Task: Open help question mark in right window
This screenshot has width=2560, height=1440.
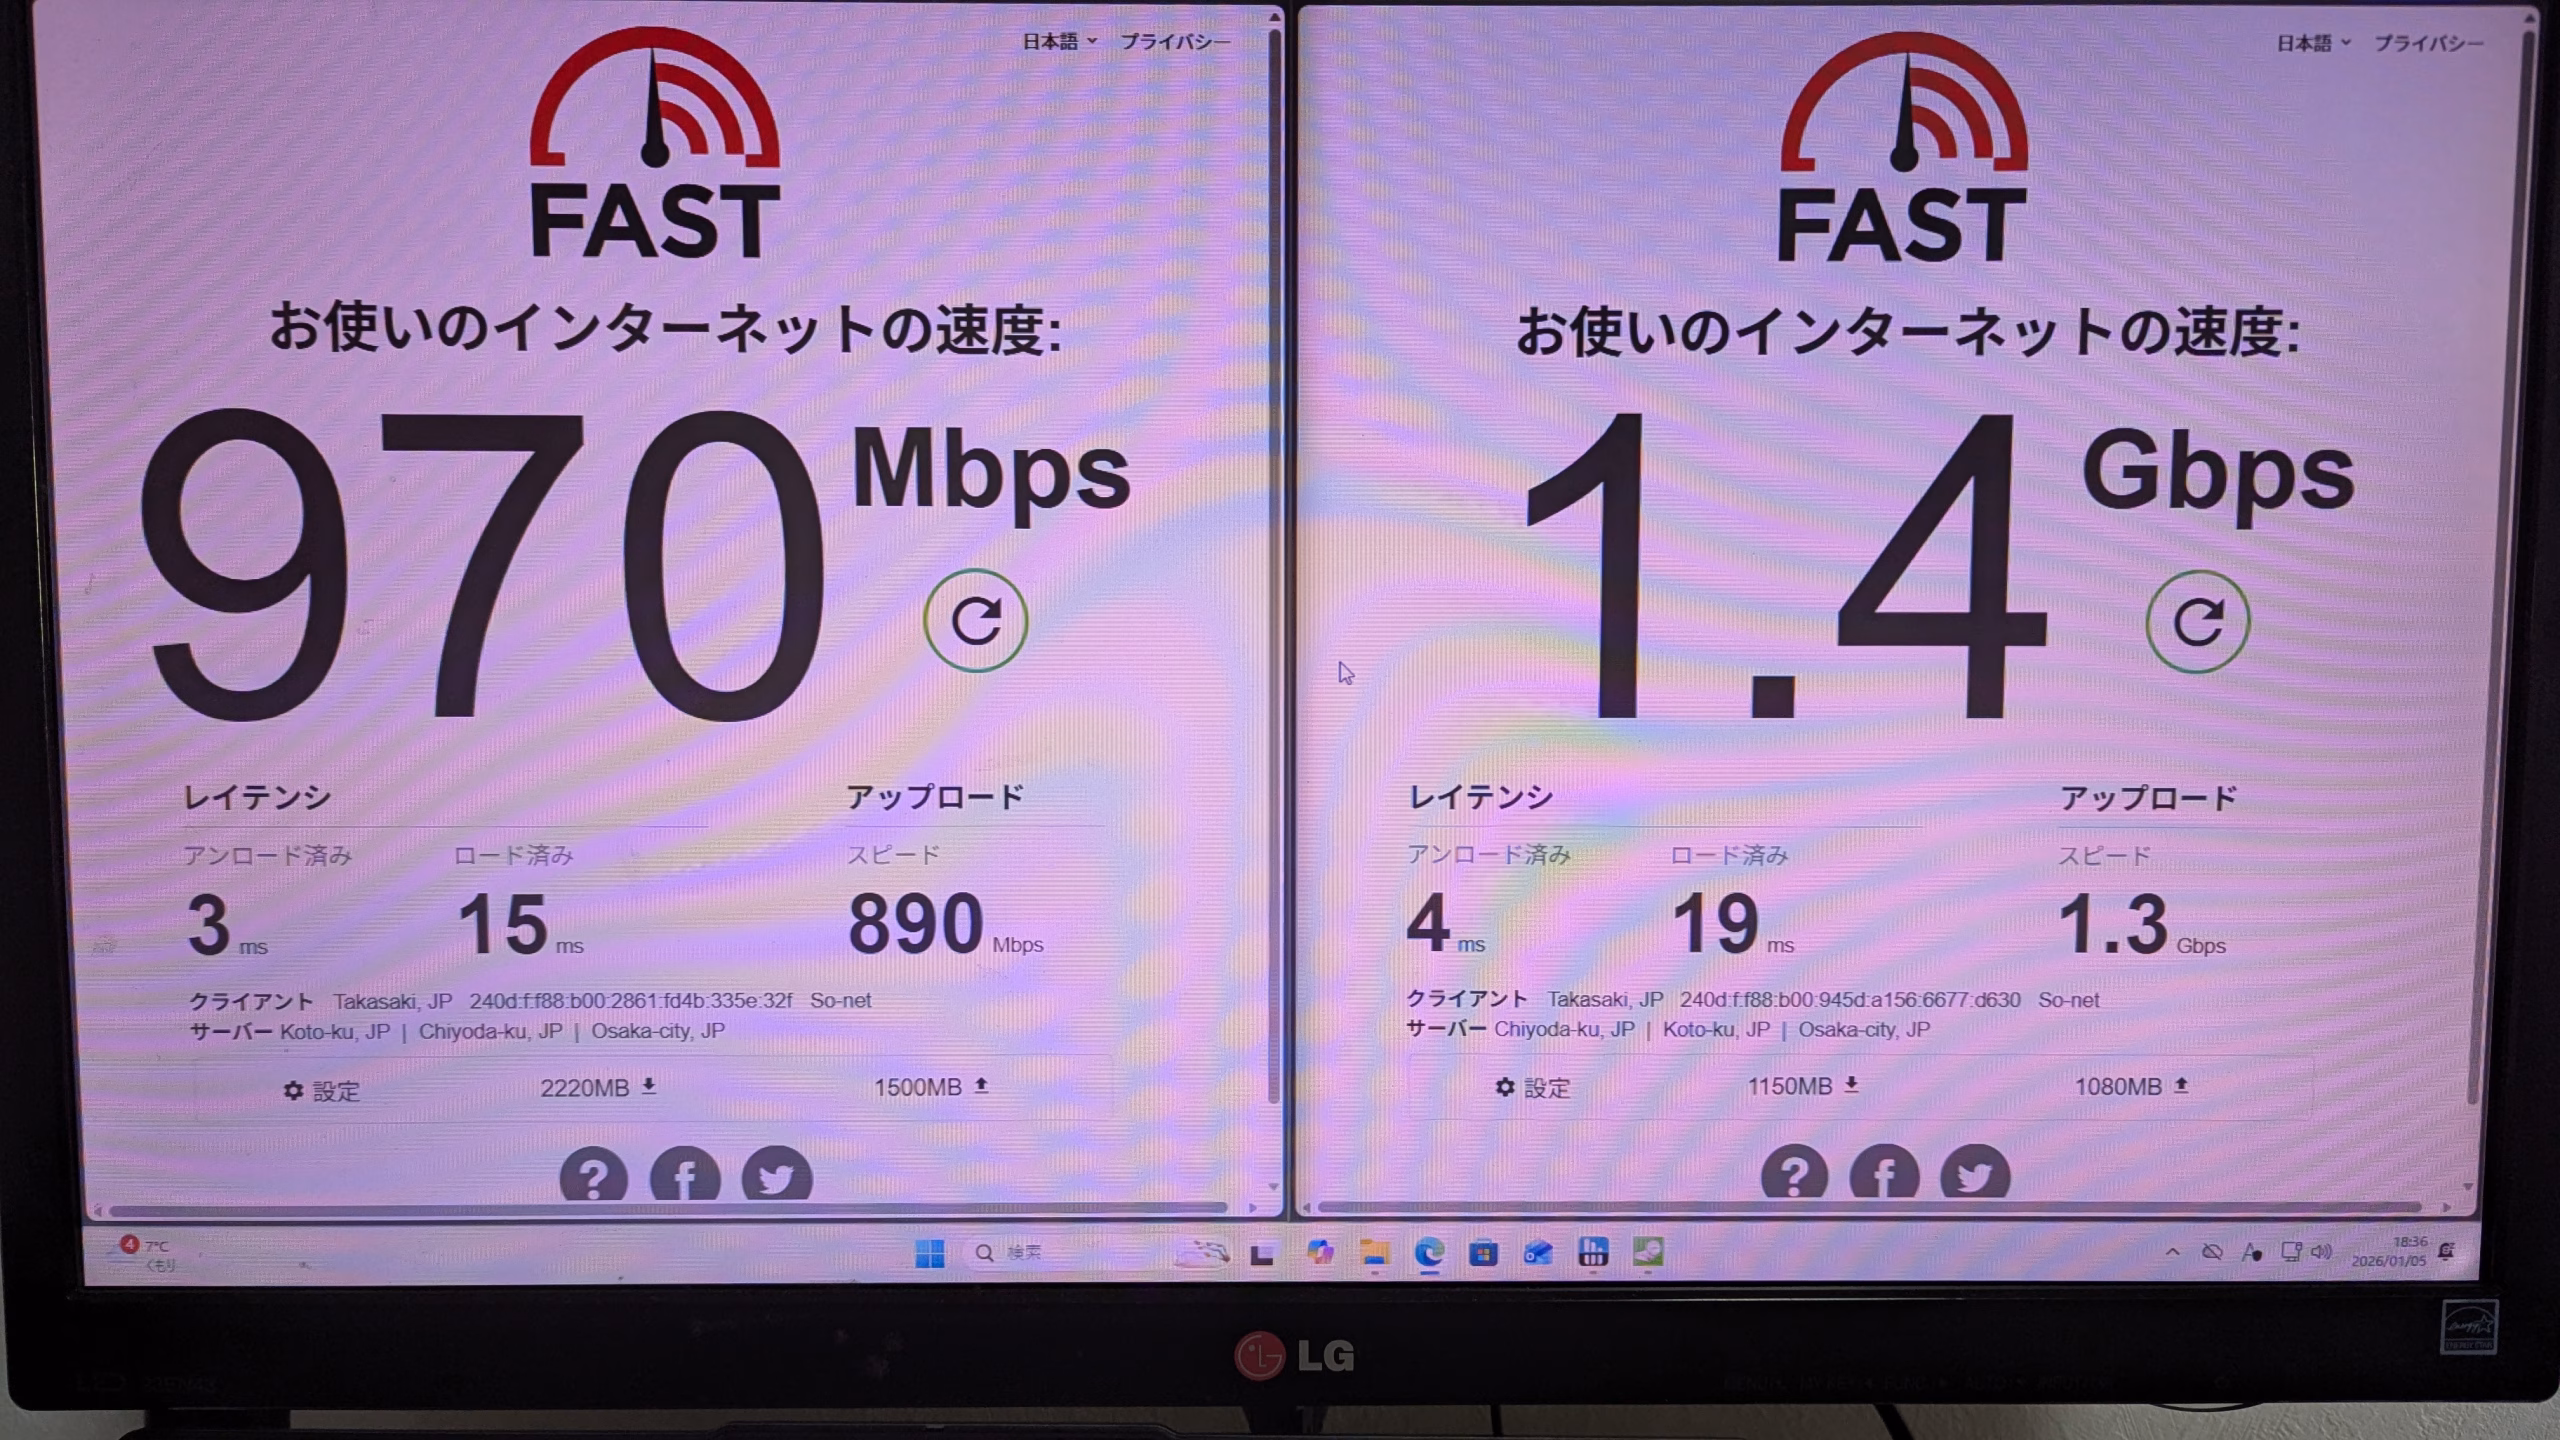Action: tap(1794, 1173)
